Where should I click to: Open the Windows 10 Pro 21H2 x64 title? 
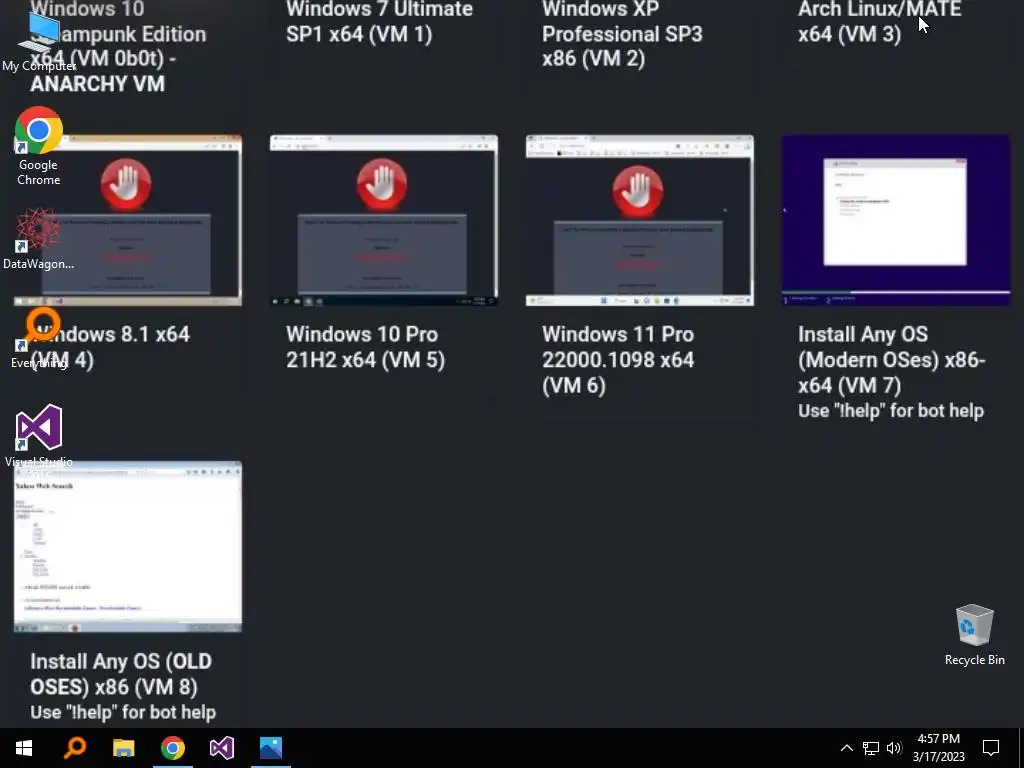point(366,347)
